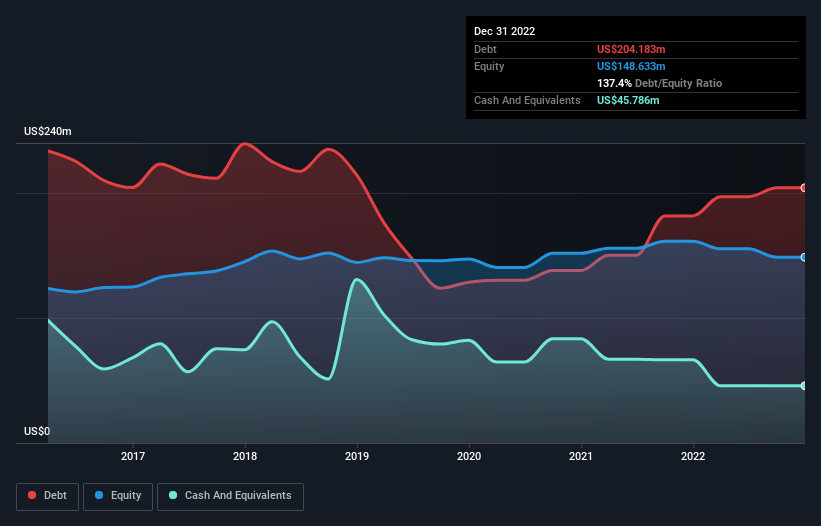Select the red Debt endpoint marker
This screenshot has height=526, width=821.
click(x=804, y=188)
